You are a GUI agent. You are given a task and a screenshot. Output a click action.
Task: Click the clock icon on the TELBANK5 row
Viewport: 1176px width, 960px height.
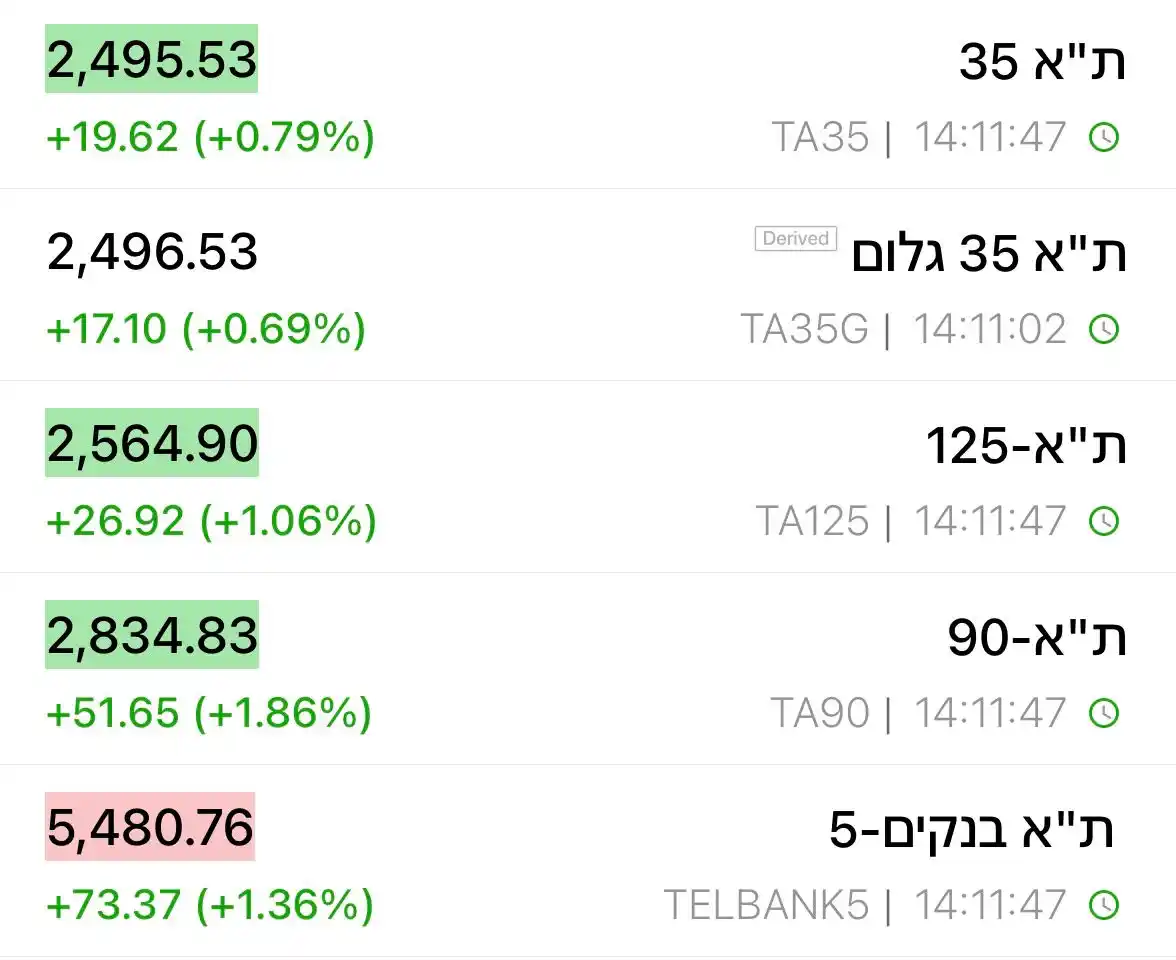[1103, 905]
